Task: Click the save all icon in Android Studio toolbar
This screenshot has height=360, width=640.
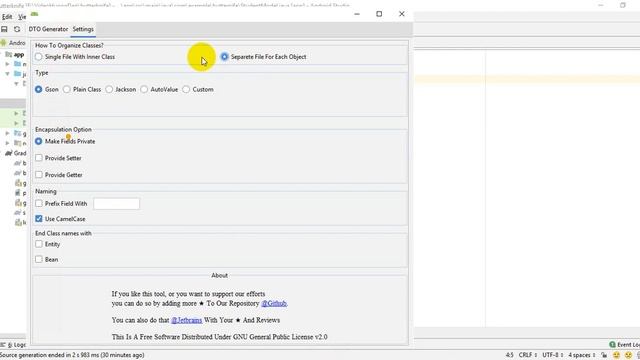Action: coord(4,29)
